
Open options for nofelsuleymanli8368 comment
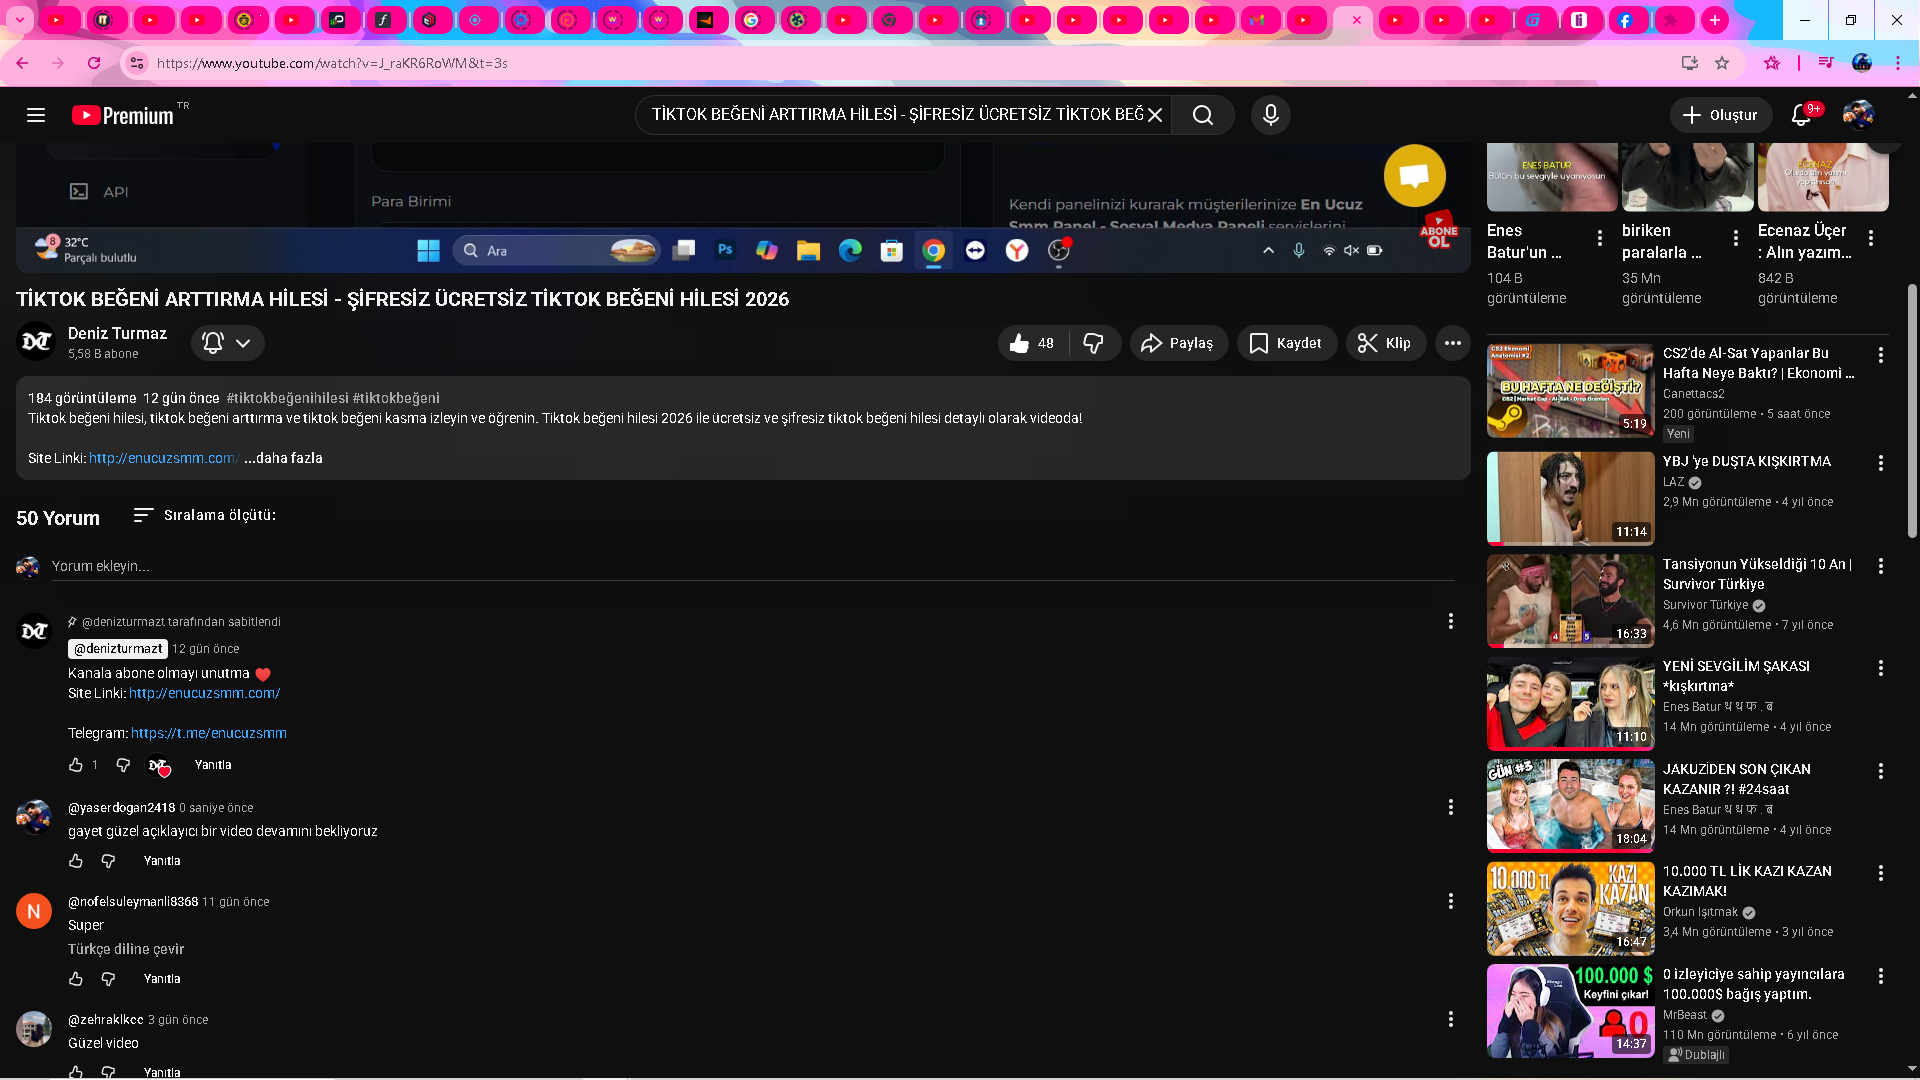1451,901
